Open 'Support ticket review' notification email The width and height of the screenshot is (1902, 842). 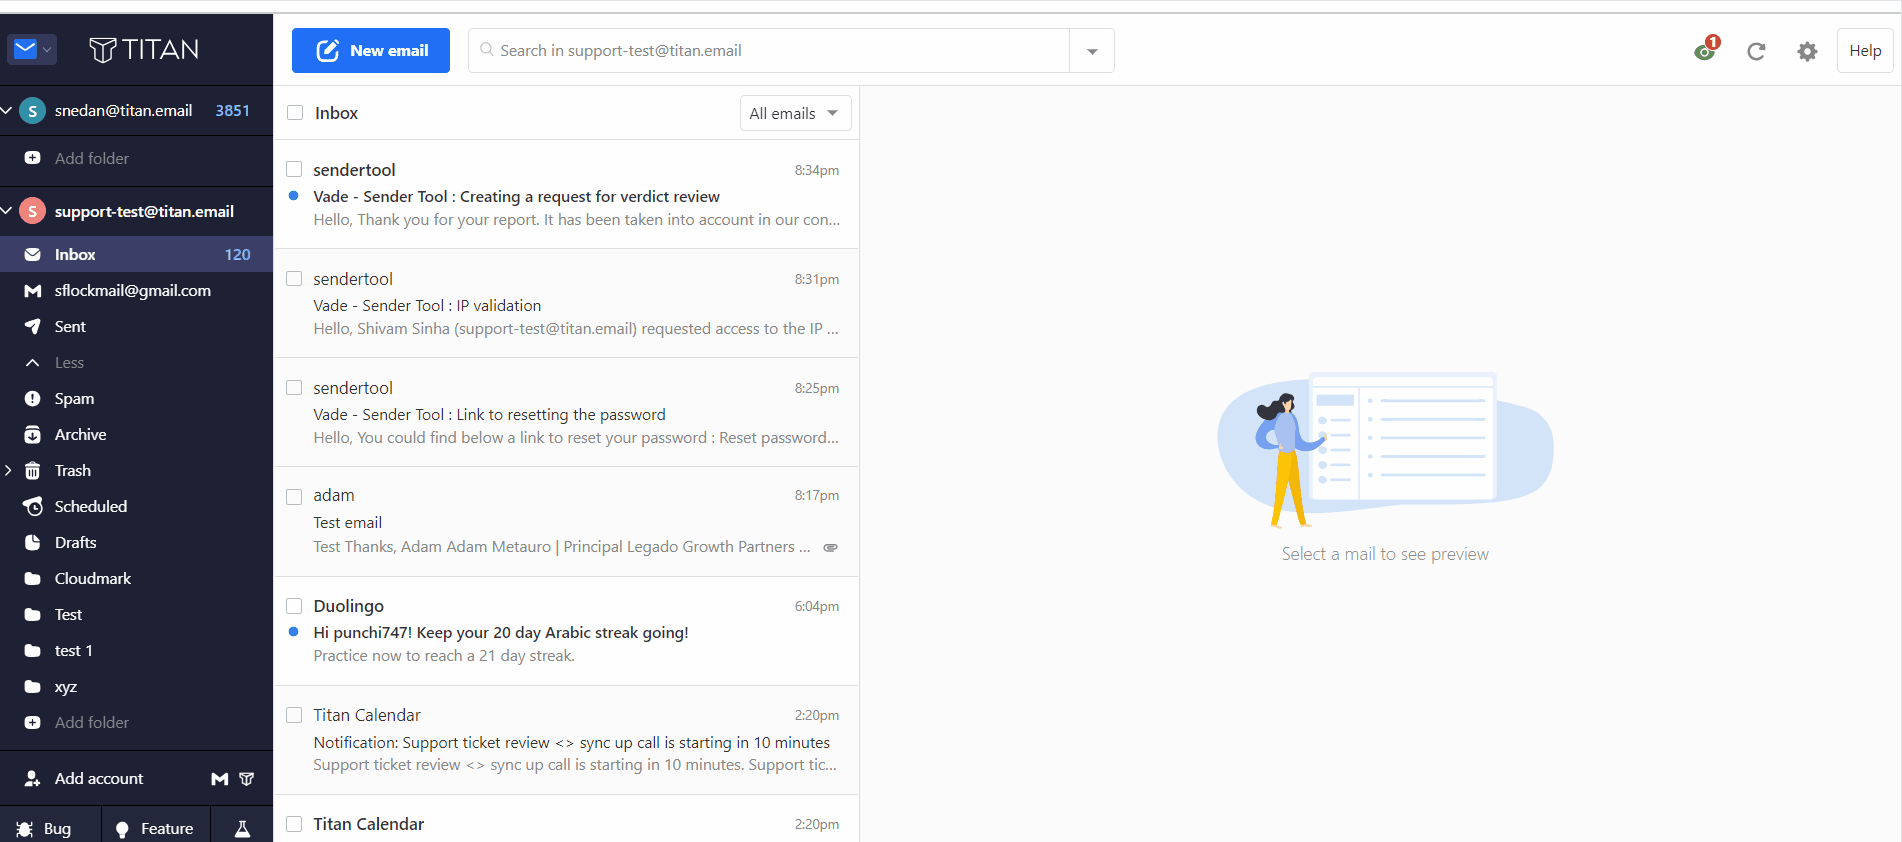pyautogui.click(x=566, y=740)
